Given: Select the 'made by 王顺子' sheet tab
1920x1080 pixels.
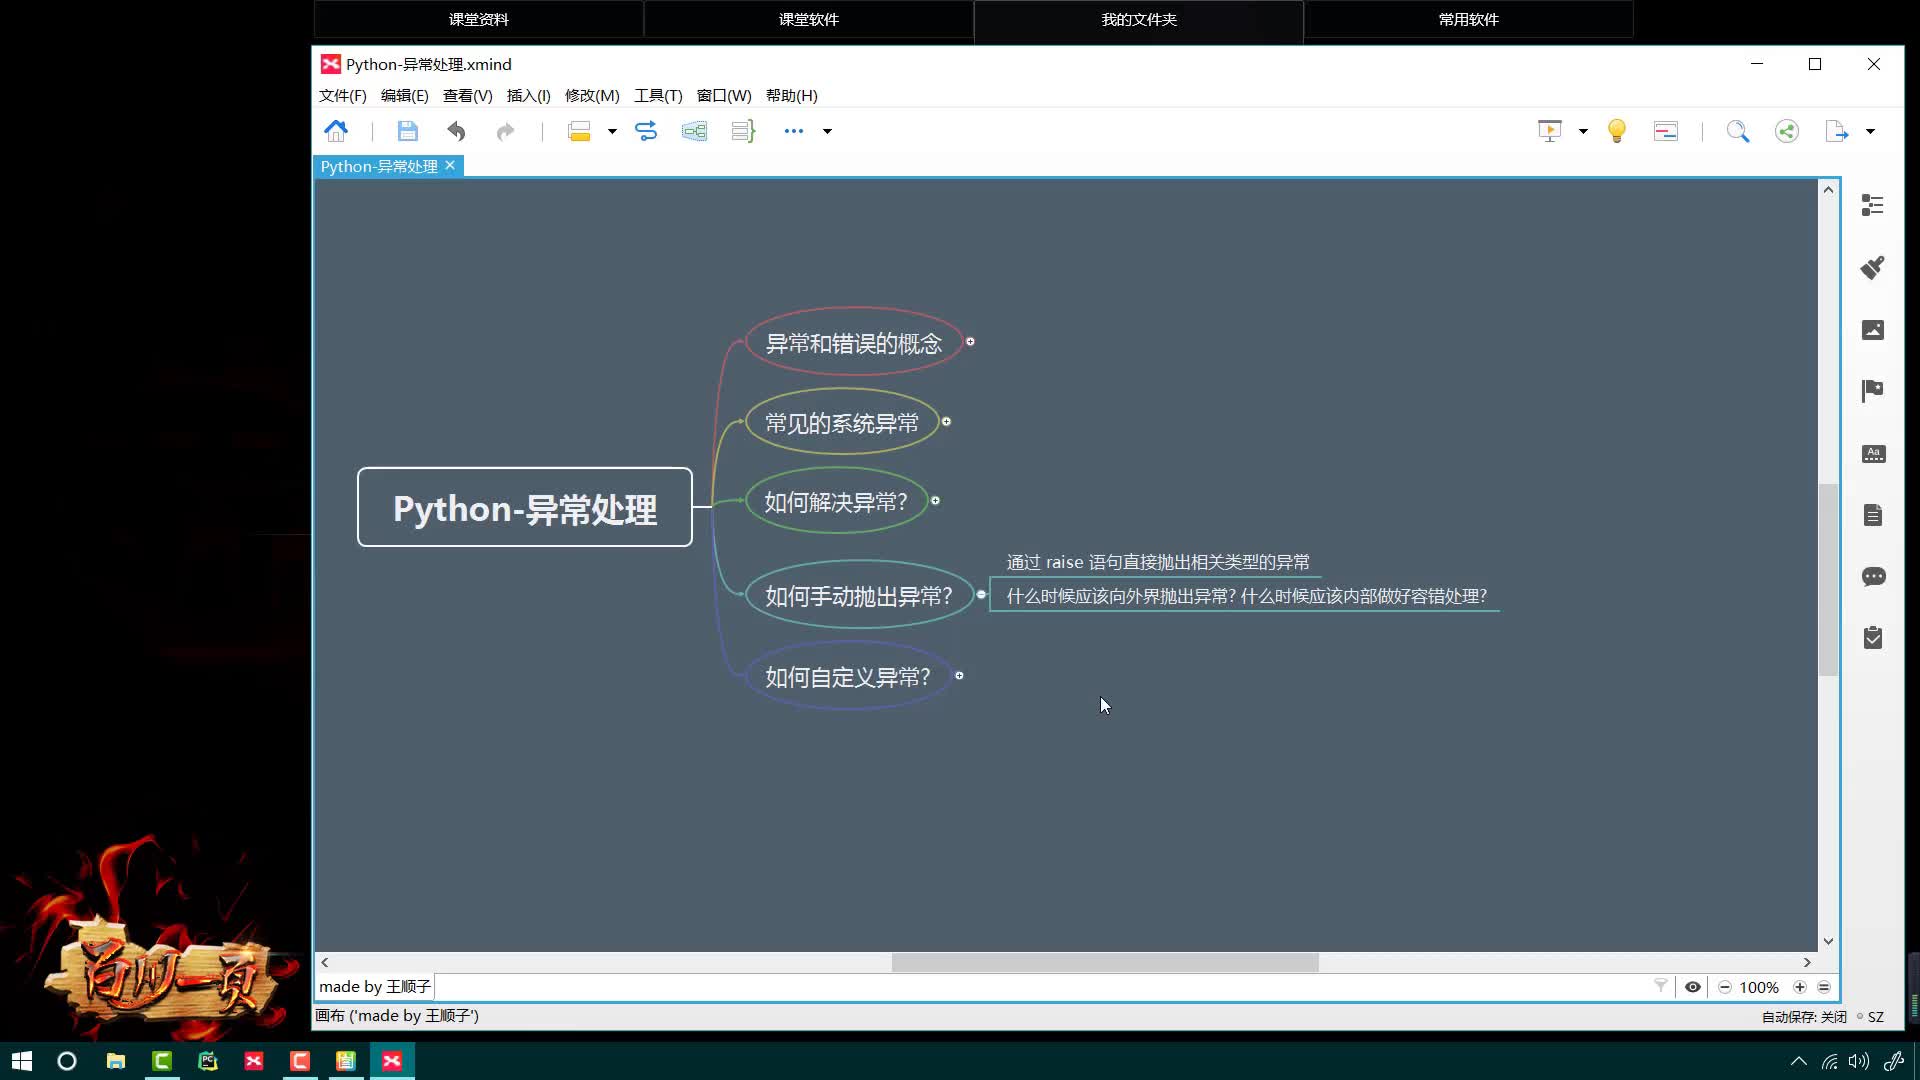Looking at the screenshot, I should 374,987.
